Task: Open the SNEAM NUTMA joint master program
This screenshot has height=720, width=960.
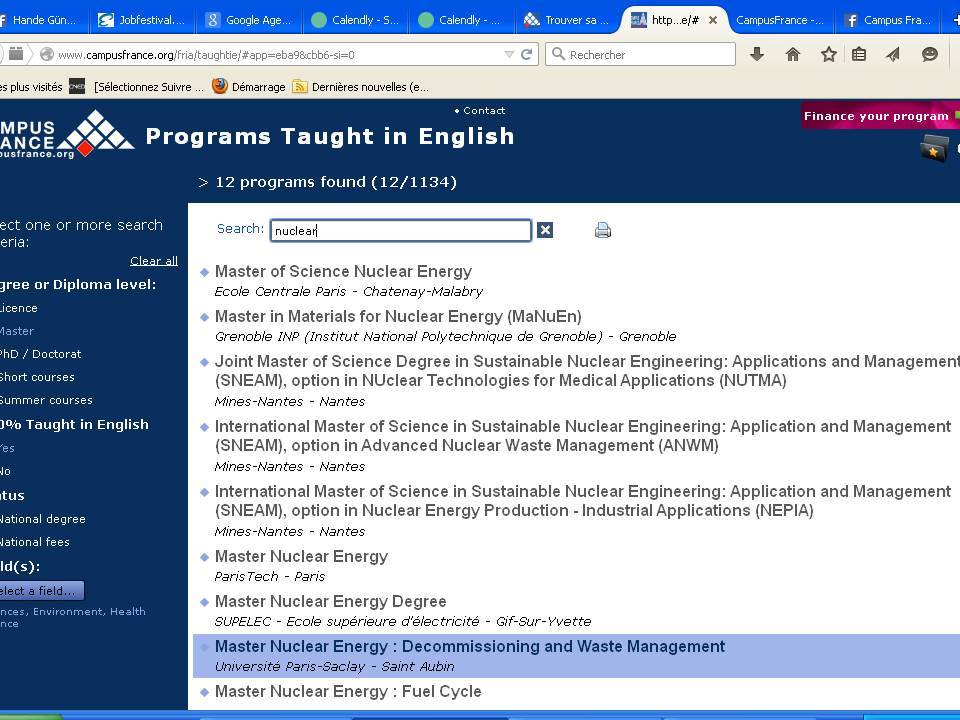Action: pyautogui.click(x=587, y=371)
